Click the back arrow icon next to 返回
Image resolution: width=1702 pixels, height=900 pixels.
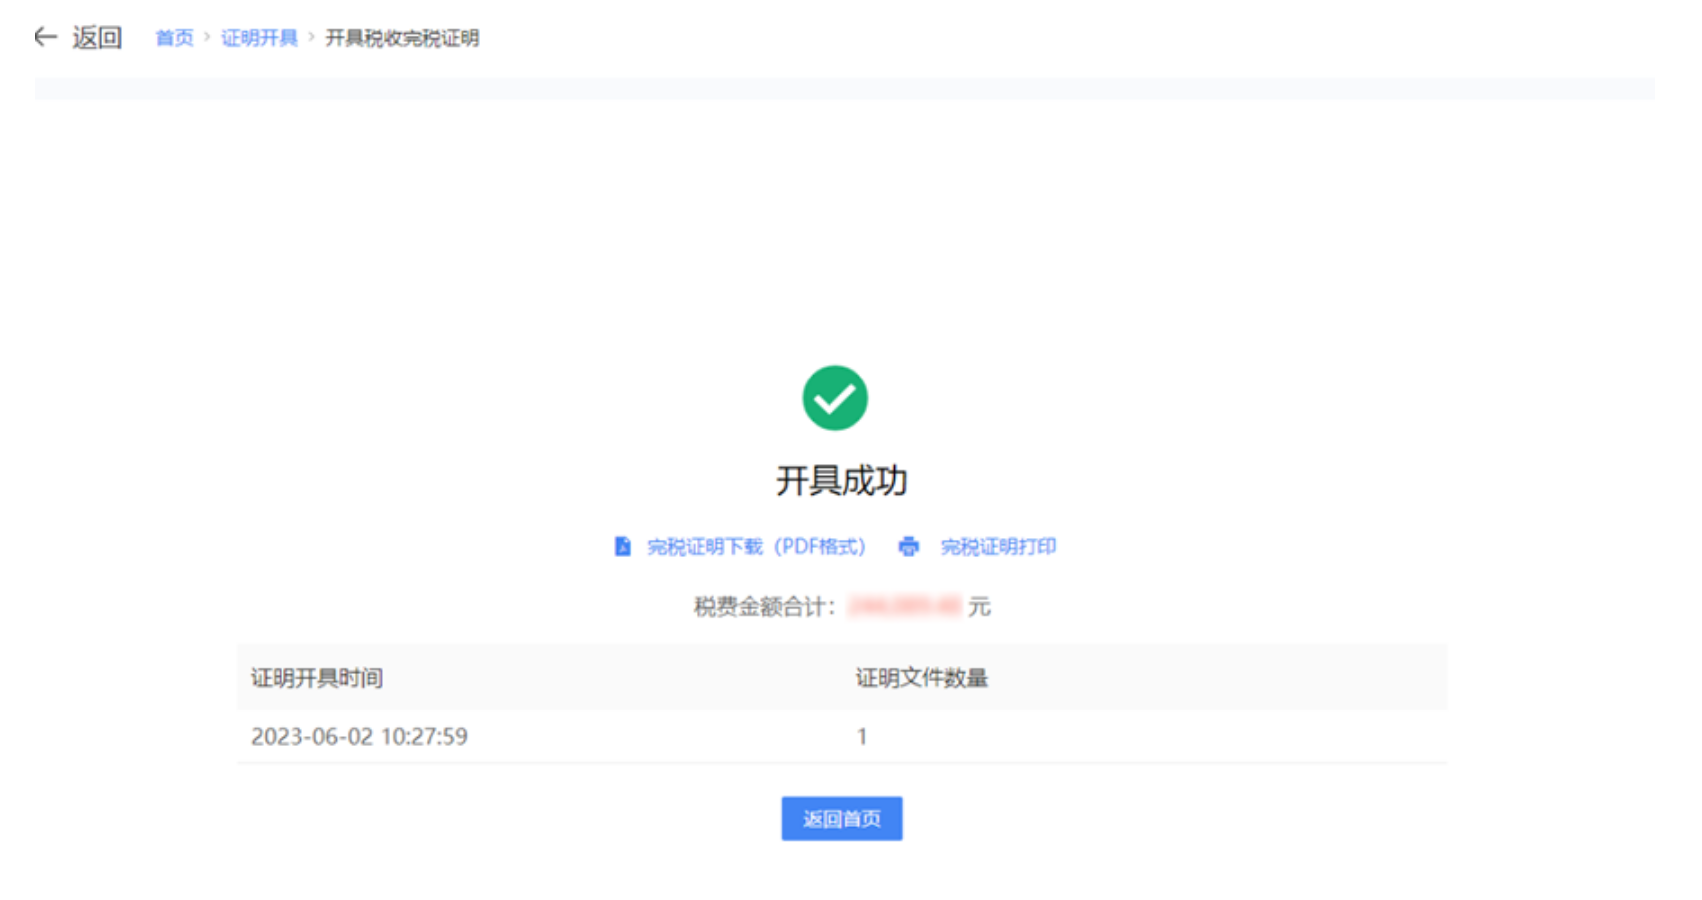44,36
